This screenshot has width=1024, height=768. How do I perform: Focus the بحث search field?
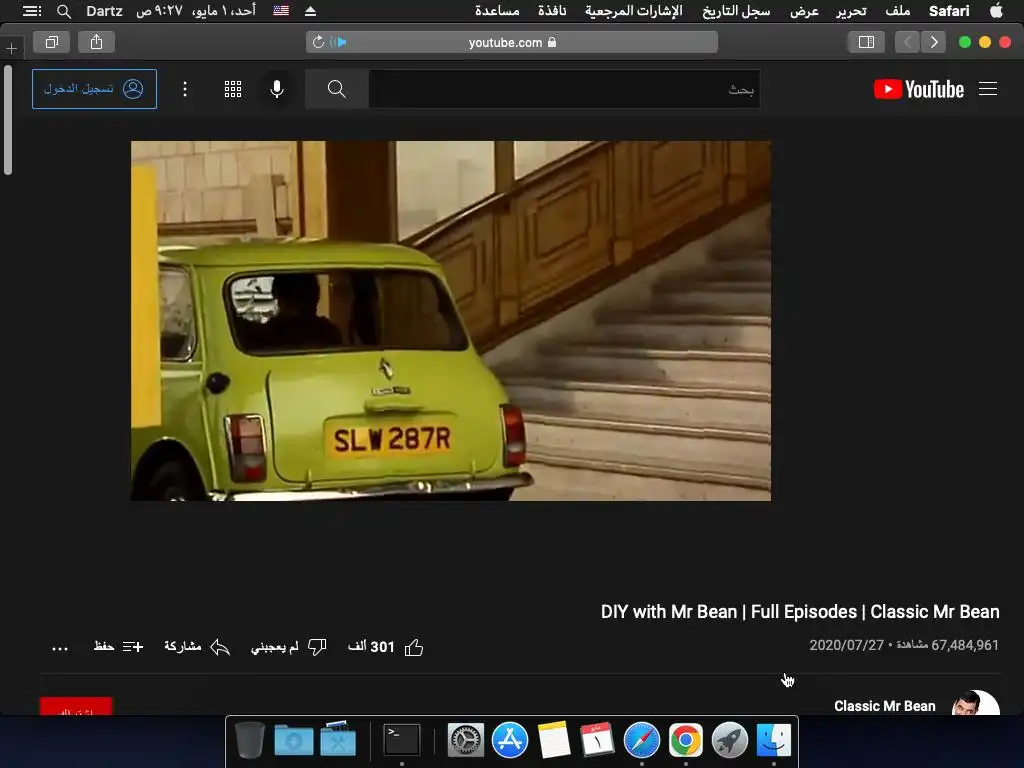pos(564,89)
